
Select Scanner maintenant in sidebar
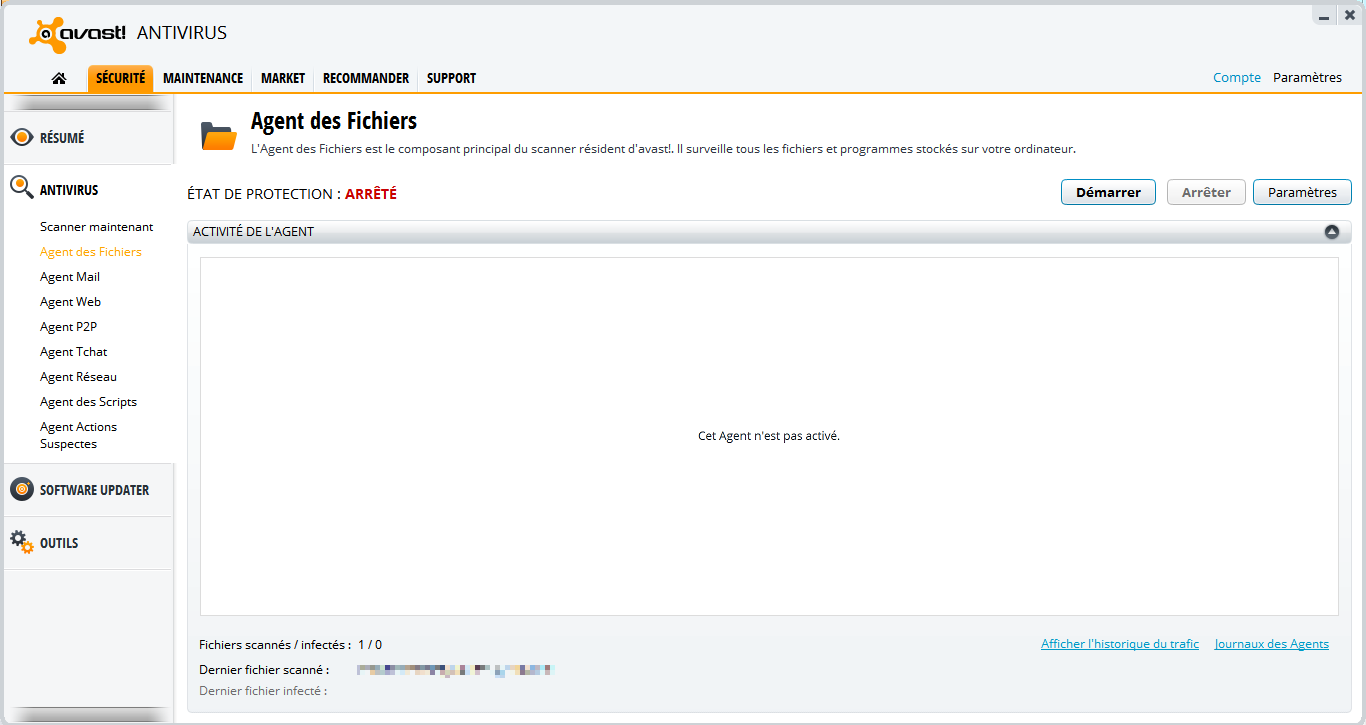click(97, 227)
